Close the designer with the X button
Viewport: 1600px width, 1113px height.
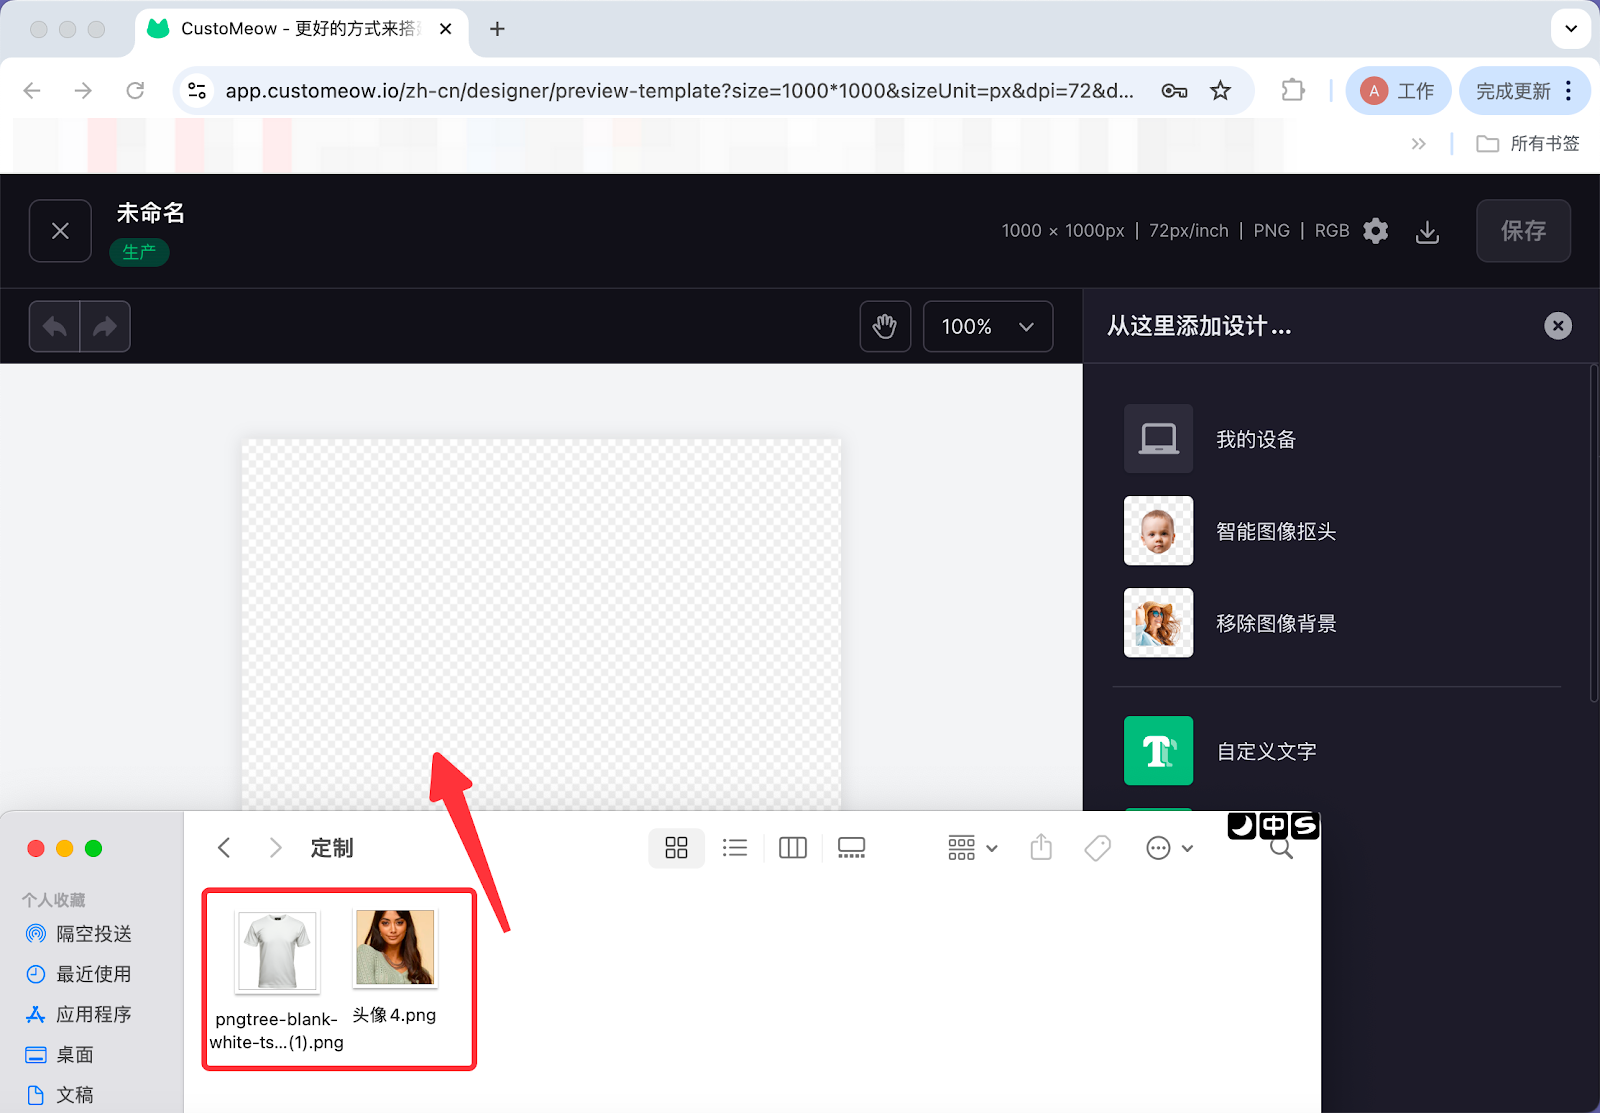(x=60, y=231)
